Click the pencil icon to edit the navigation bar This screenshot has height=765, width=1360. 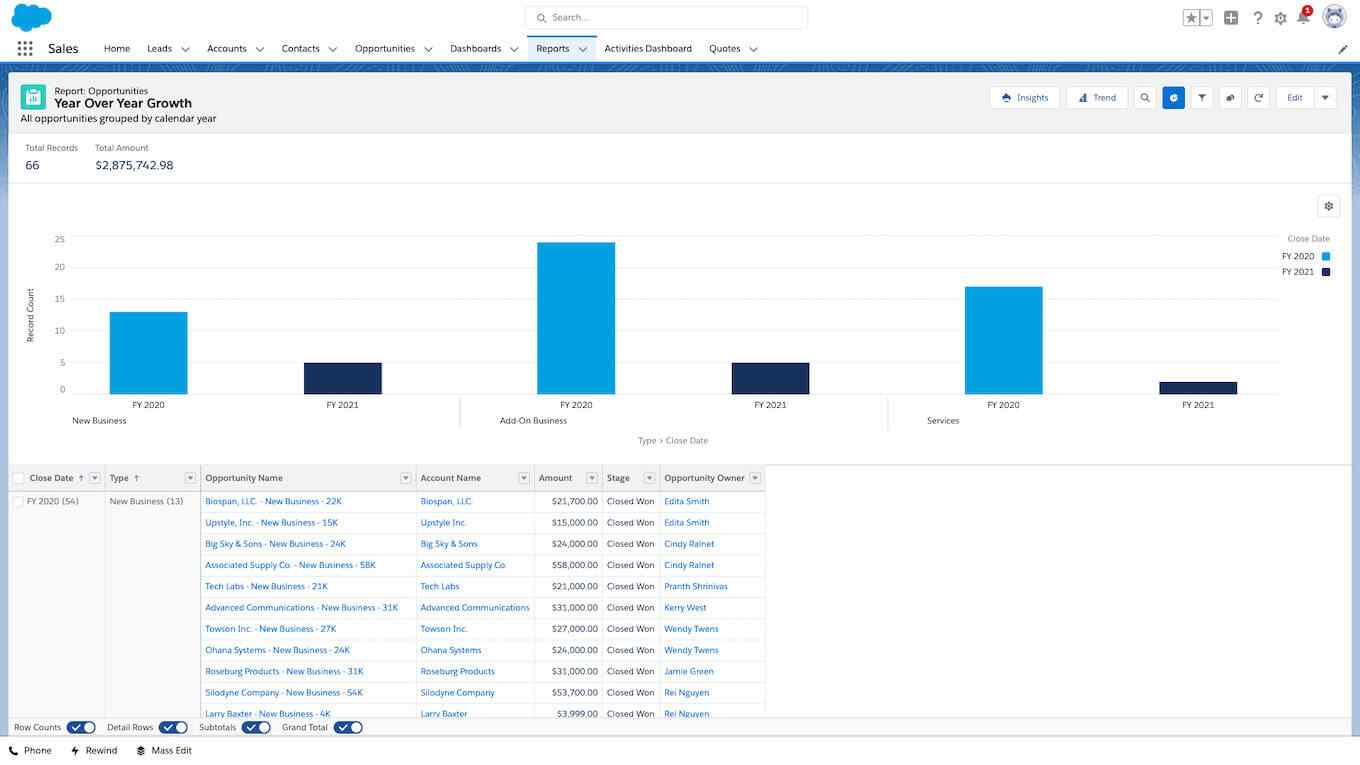click(x=1343, y=49)
